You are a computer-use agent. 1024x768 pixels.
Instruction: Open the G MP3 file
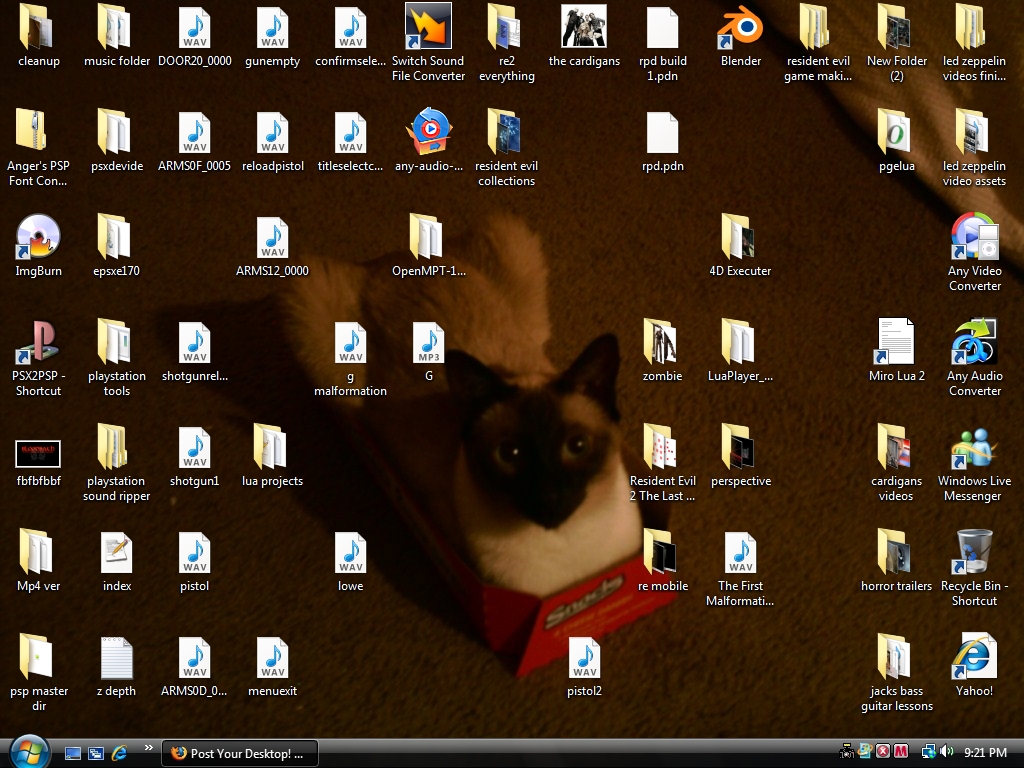(428, 343)
